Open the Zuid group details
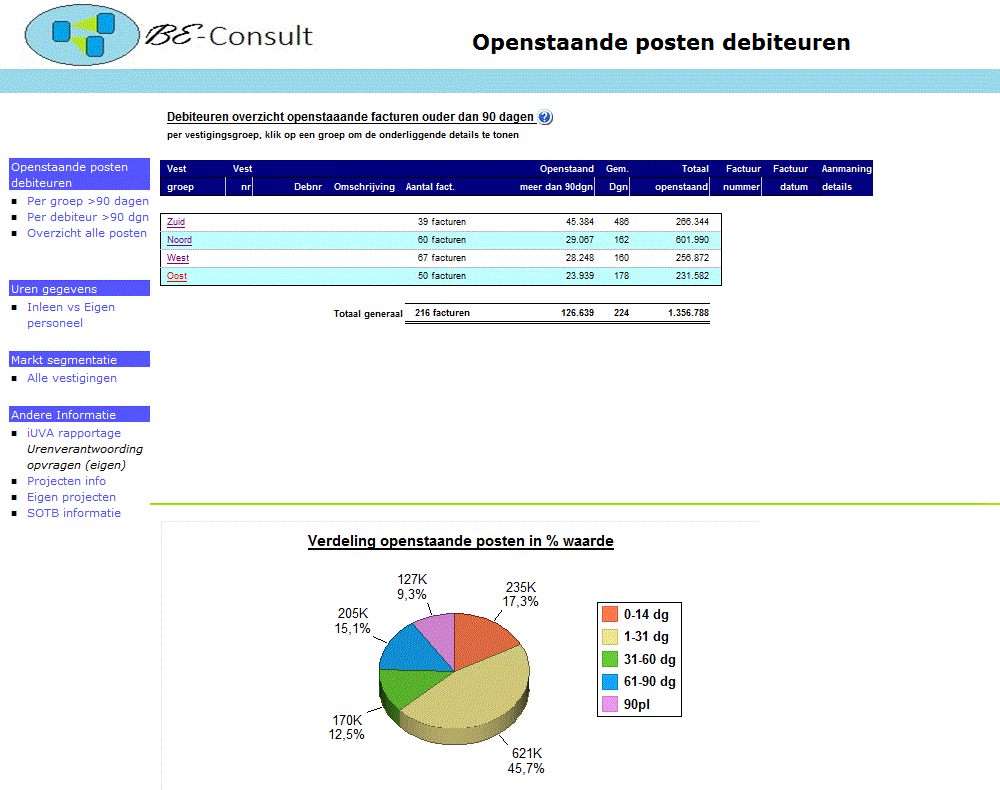The height and width of the screenshot is (790, 1000). pos(176,222)
